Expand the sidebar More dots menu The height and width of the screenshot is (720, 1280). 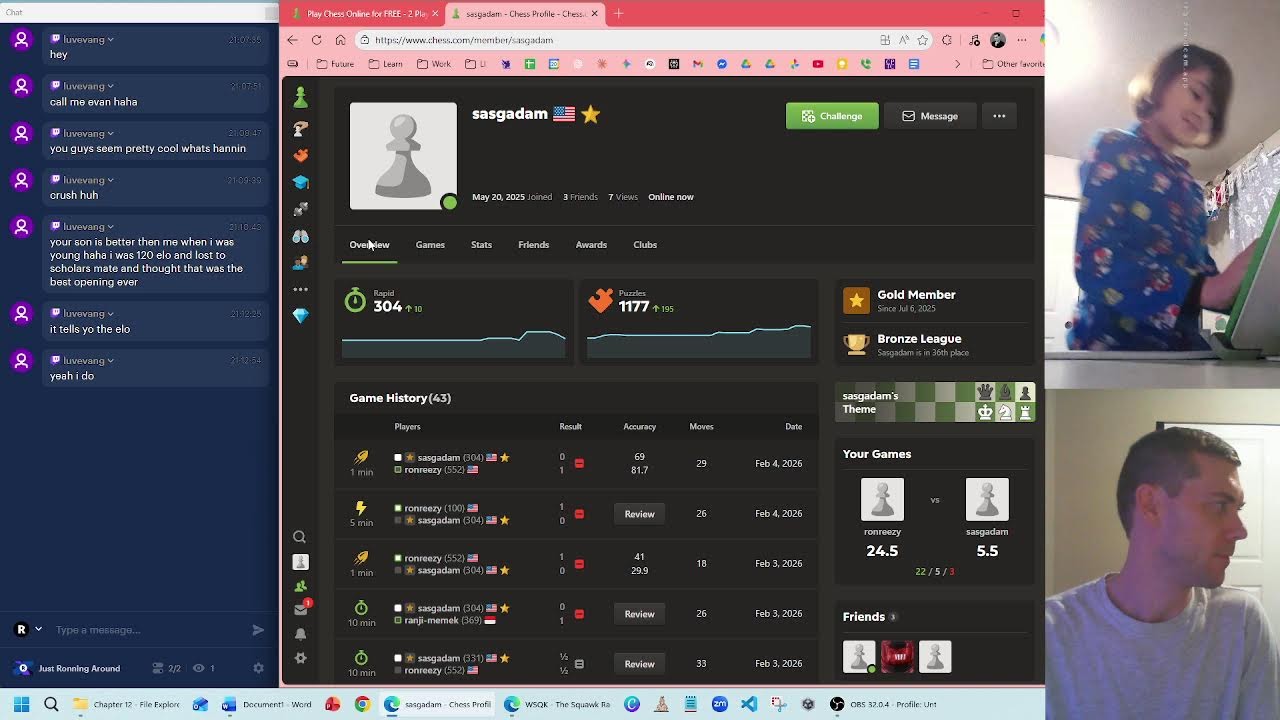click(x=300, y=289)
